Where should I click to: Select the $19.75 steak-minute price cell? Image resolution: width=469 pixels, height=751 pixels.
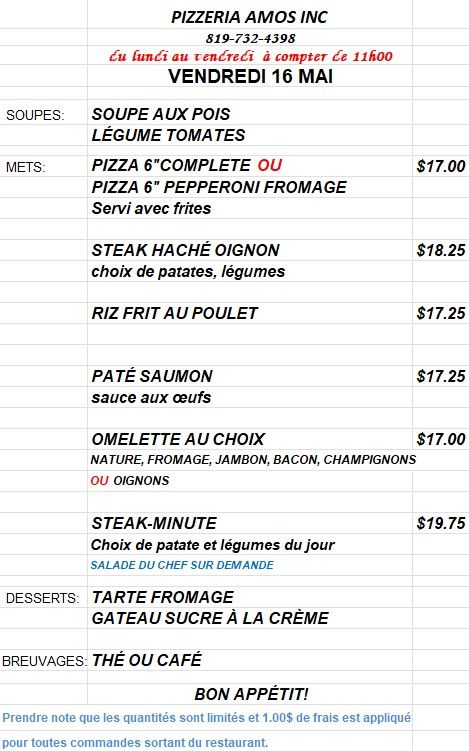coord(441,523)
